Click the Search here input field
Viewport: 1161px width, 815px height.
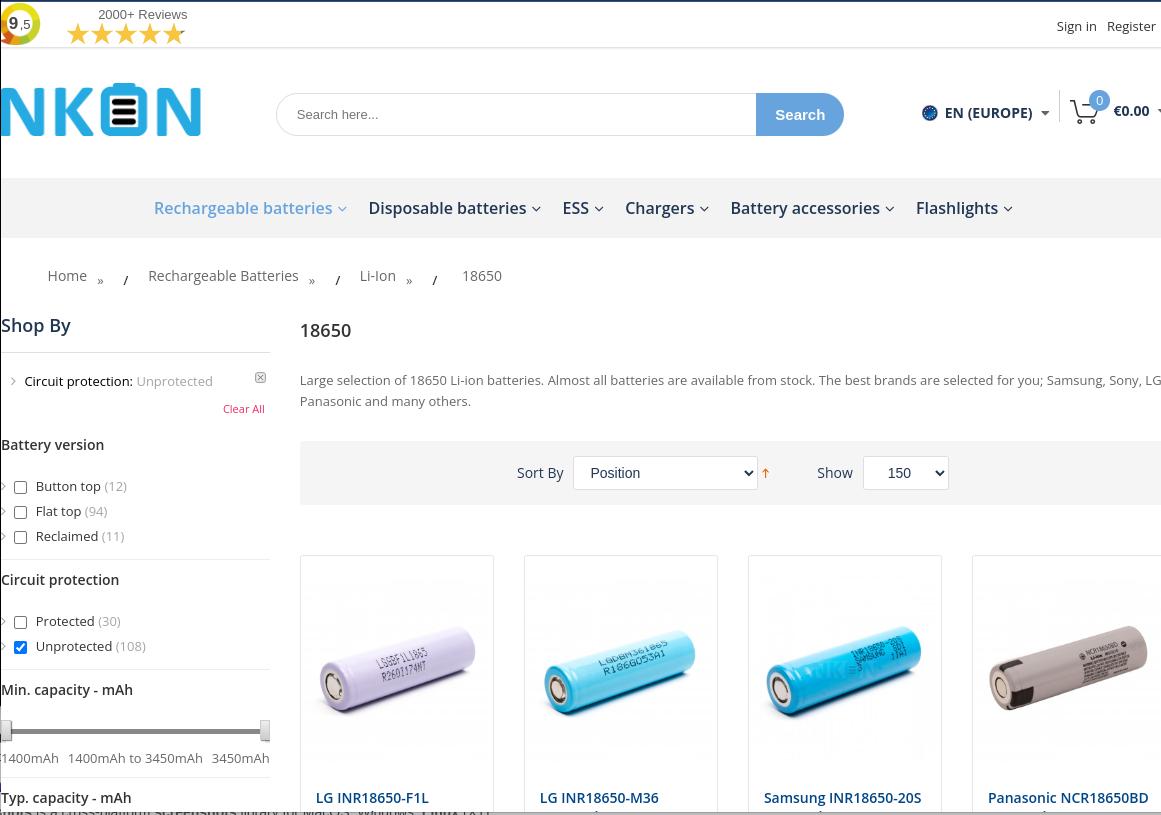(516, 115)
